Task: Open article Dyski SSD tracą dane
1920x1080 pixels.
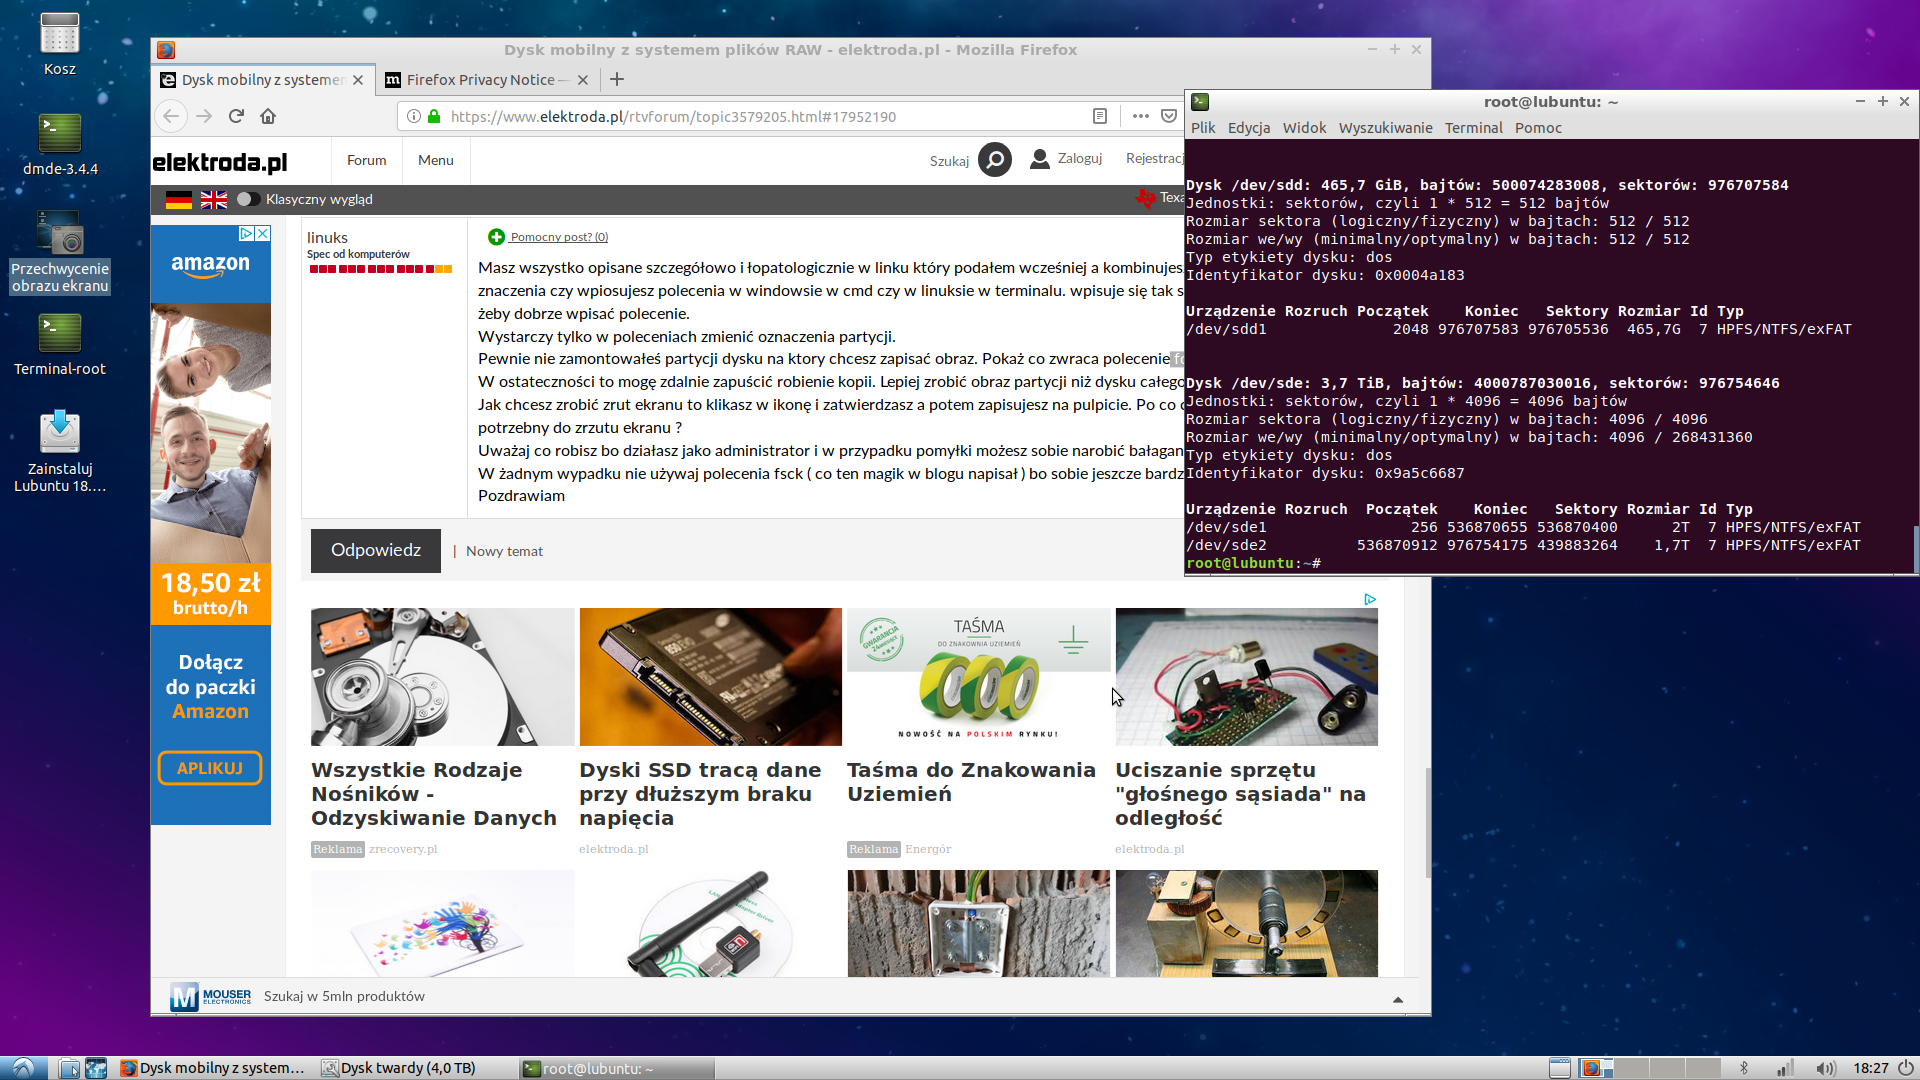Action: (x=700, y=794)
